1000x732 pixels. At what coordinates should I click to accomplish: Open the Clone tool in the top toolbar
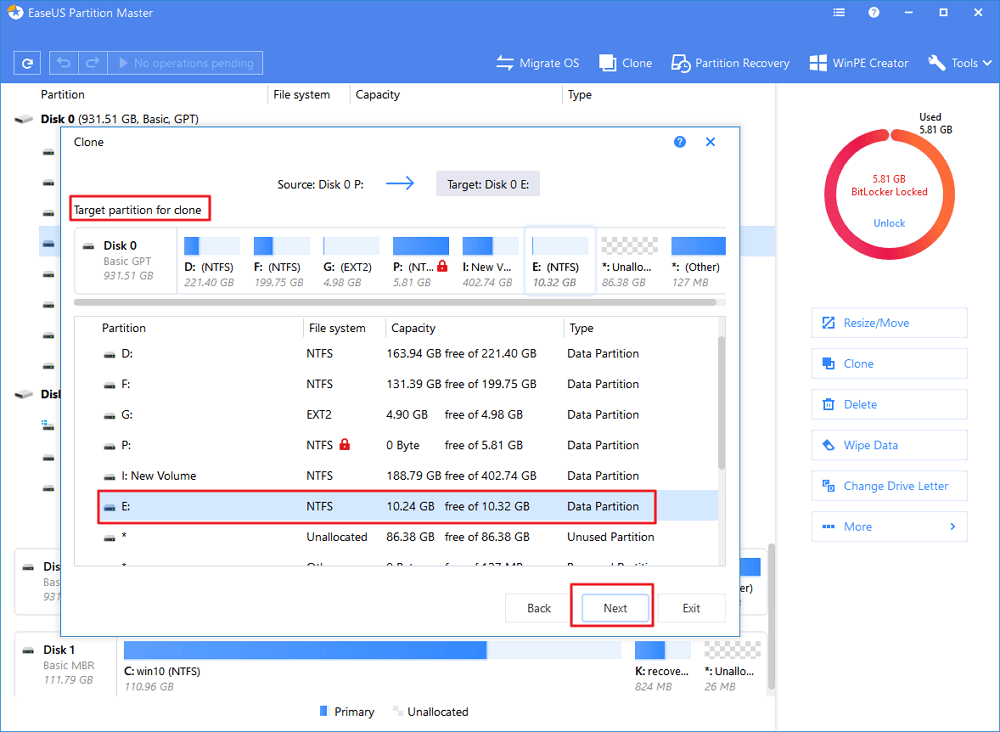[x=626, y=63]
